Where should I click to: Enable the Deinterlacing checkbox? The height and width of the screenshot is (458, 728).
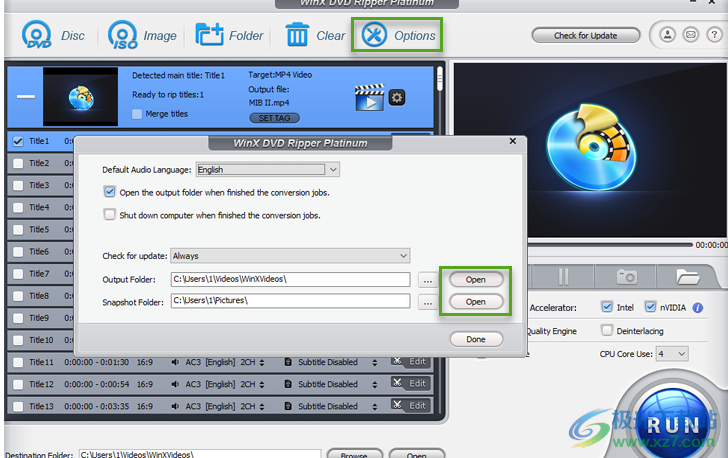pyautogui.click(x=607, y=330)
